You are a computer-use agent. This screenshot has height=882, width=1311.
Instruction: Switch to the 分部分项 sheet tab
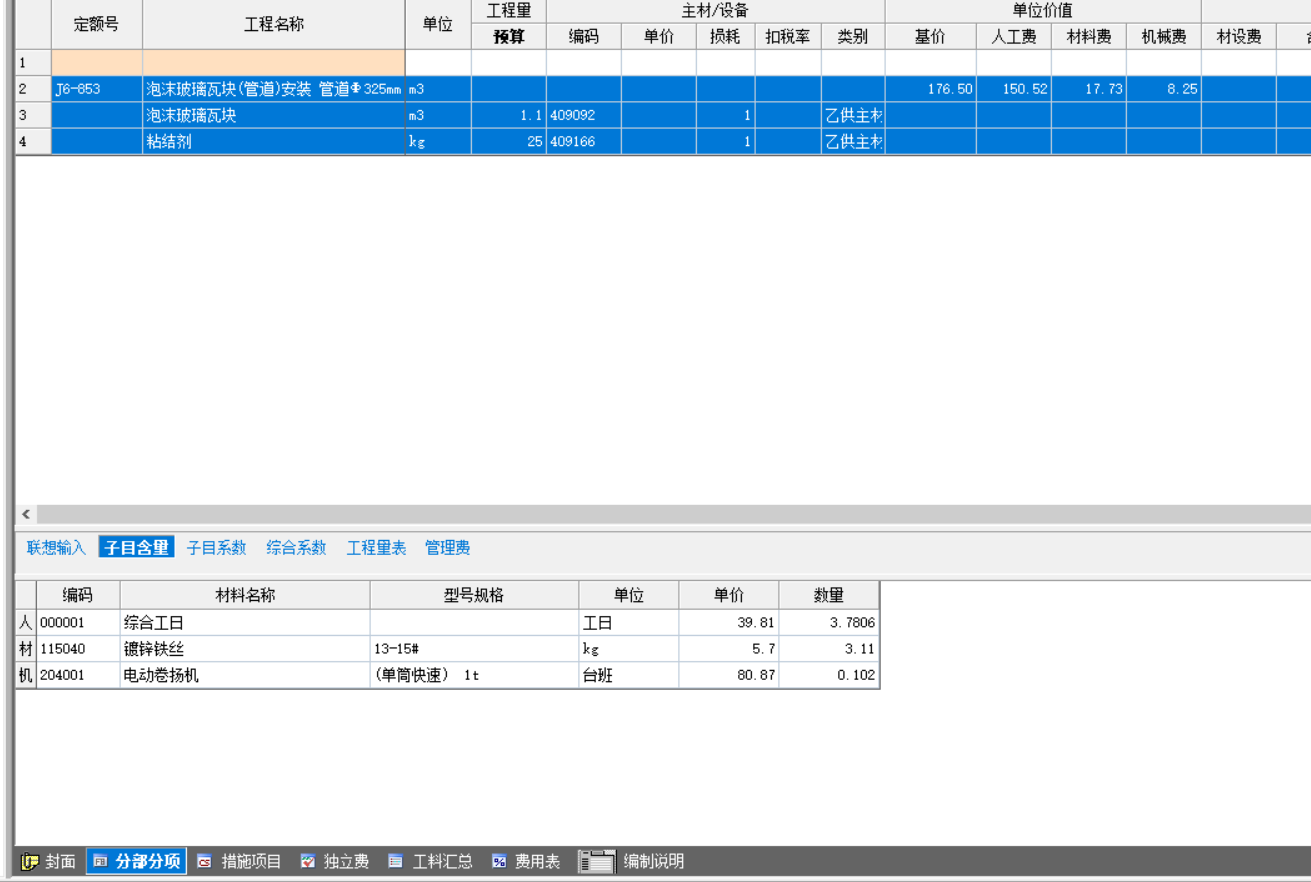(137, 861)
